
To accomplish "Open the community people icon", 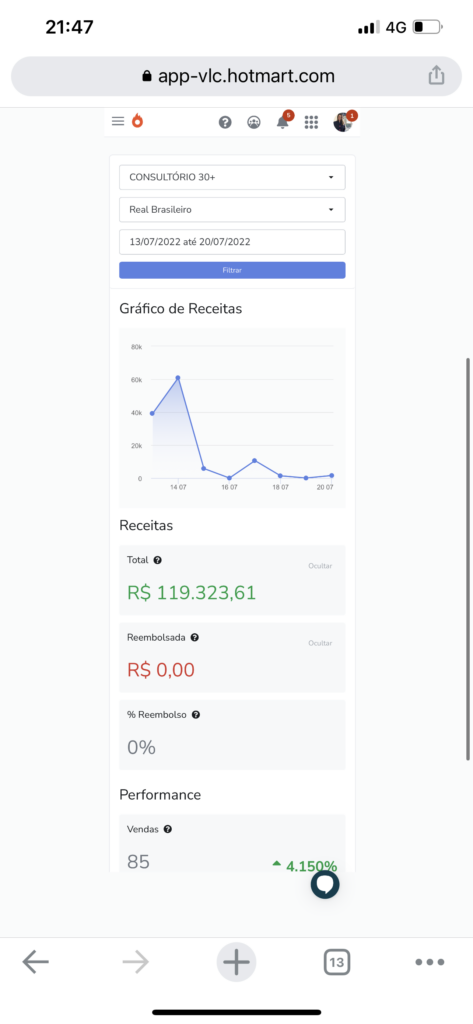I will point(254,122).
